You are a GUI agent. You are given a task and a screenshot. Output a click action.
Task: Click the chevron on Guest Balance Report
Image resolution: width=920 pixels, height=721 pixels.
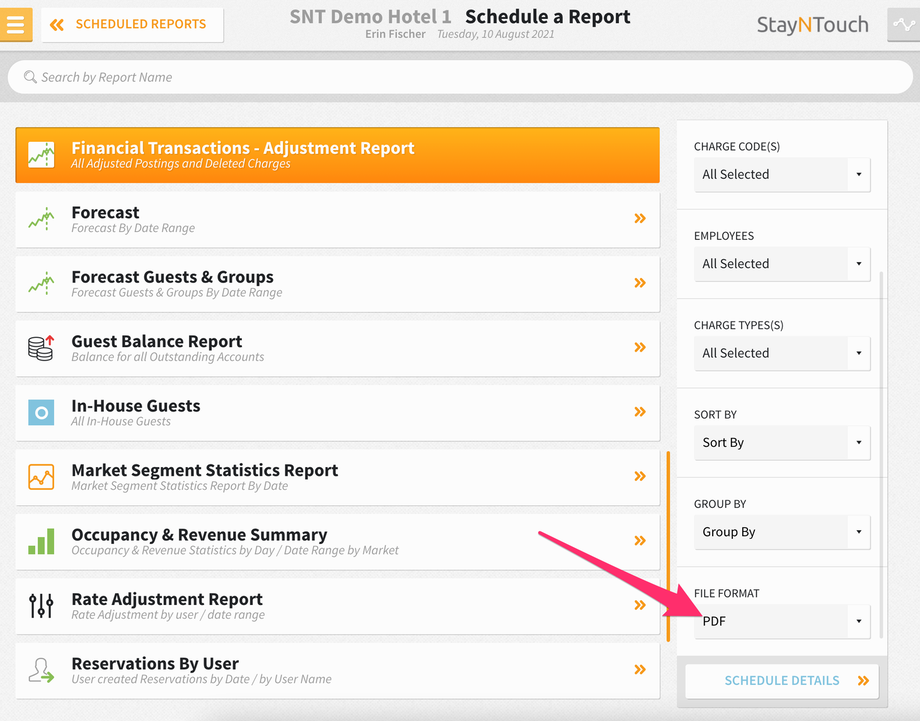(640, 347)
